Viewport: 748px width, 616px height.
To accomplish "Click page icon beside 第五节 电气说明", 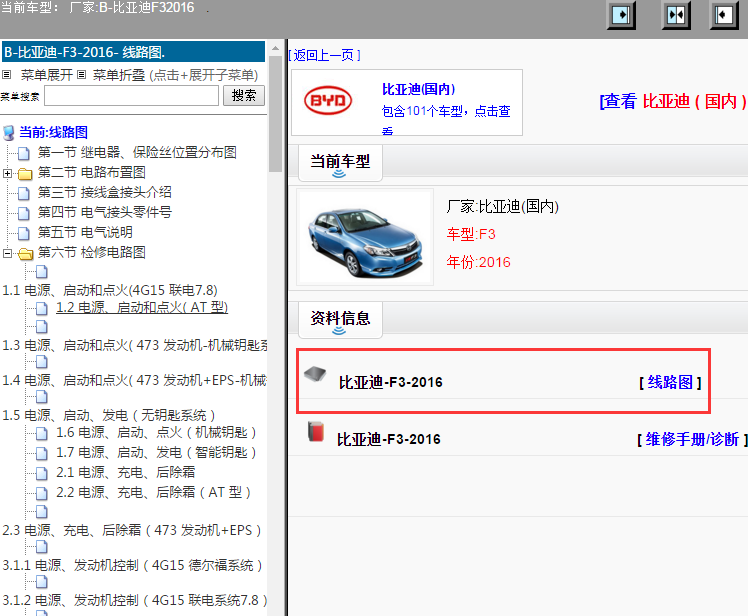I will [23, 233].
